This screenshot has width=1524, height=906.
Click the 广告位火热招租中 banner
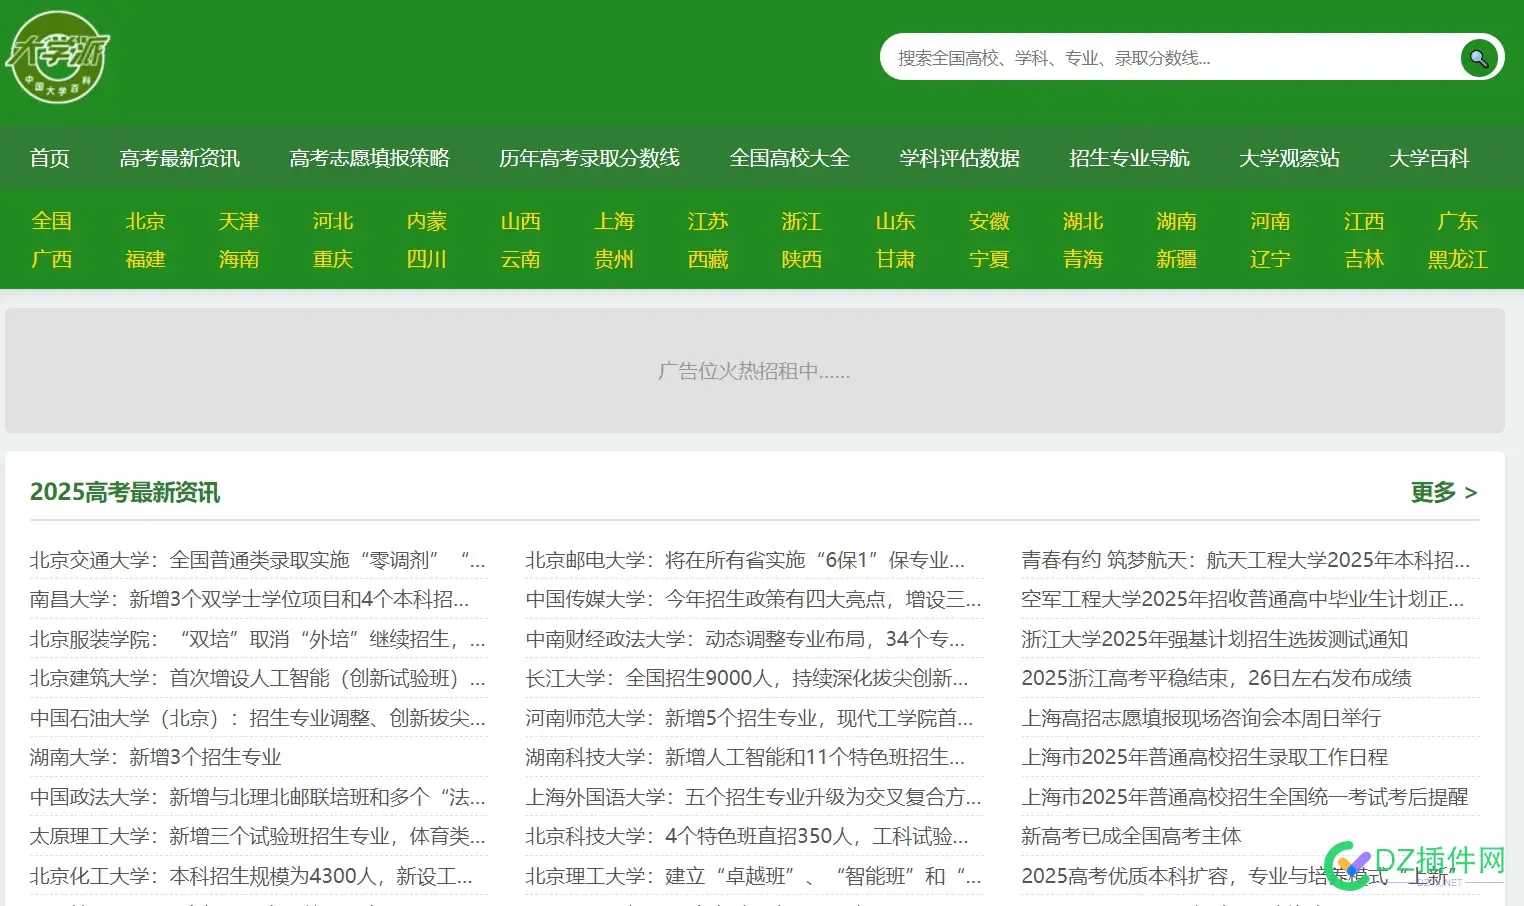(755, 371)
